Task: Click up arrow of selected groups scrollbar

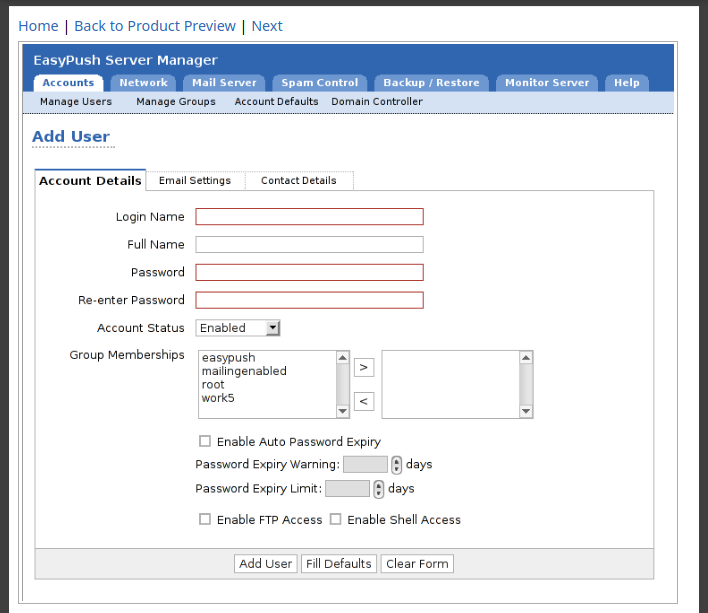Action: tap(526, 358)
